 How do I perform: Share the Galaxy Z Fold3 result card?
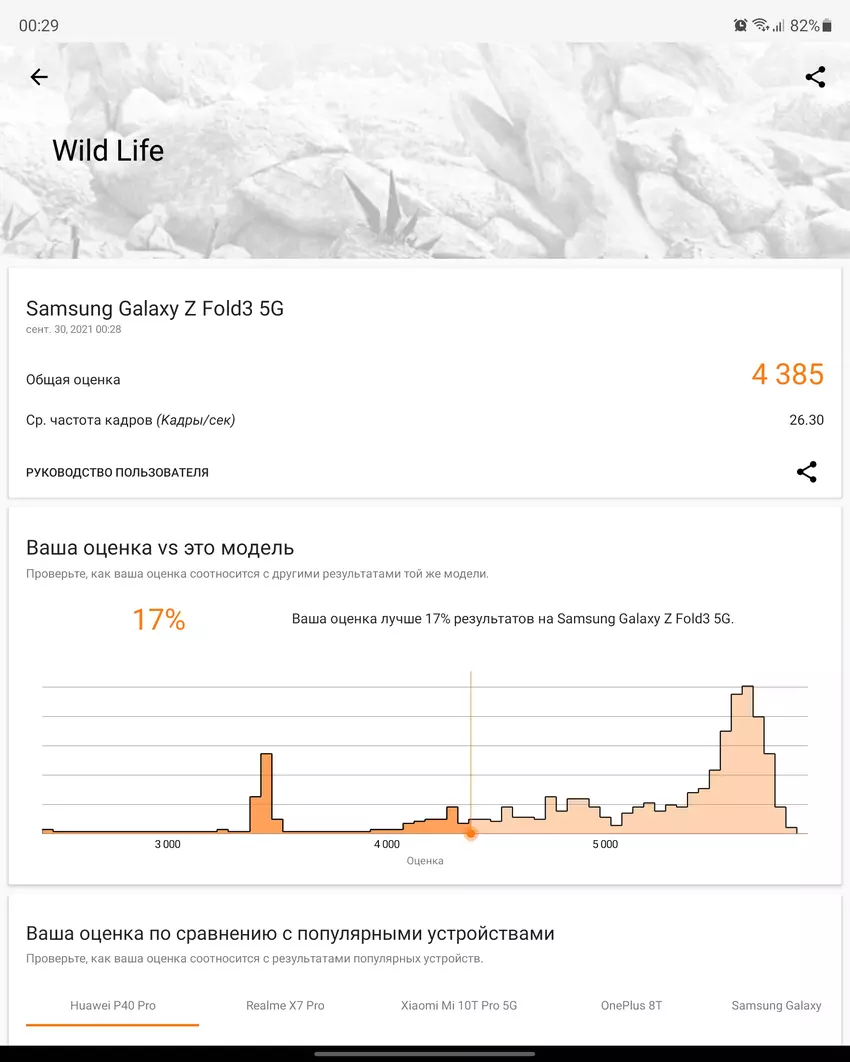[806, 472]
